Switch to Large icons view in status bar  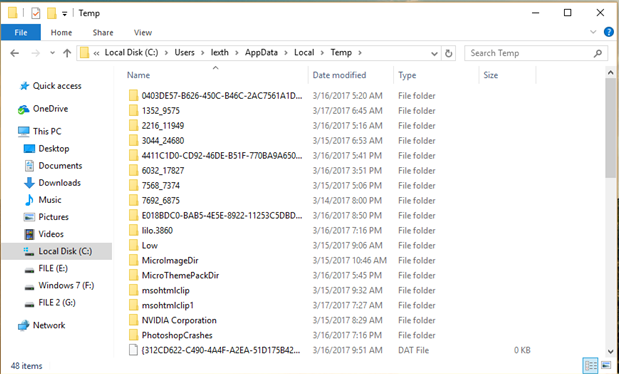pos(606,366)
